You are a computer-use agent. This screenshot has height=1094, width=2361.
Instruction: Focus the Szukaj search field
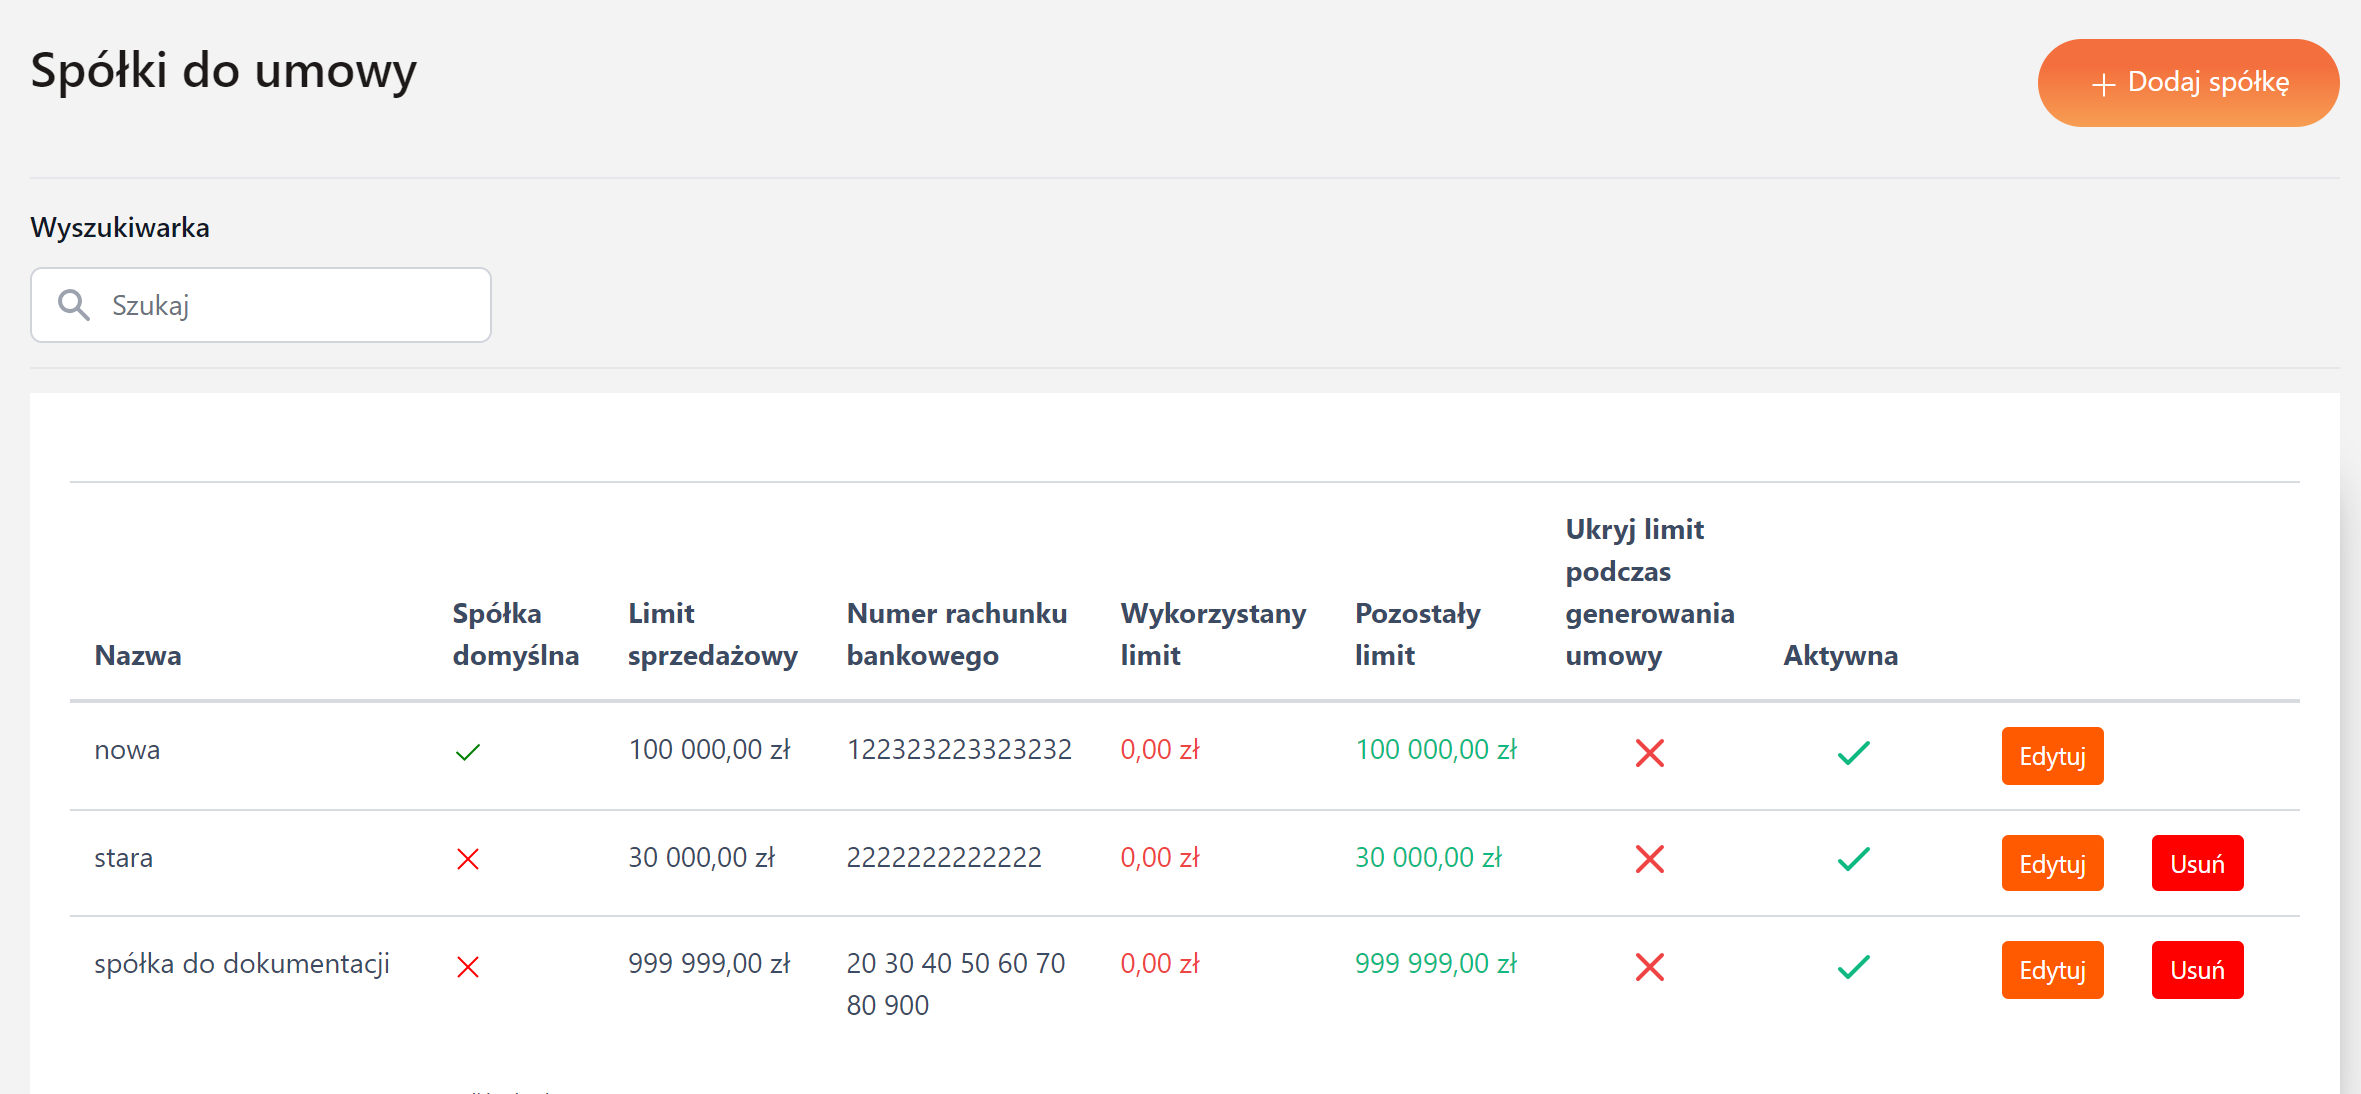290,305
